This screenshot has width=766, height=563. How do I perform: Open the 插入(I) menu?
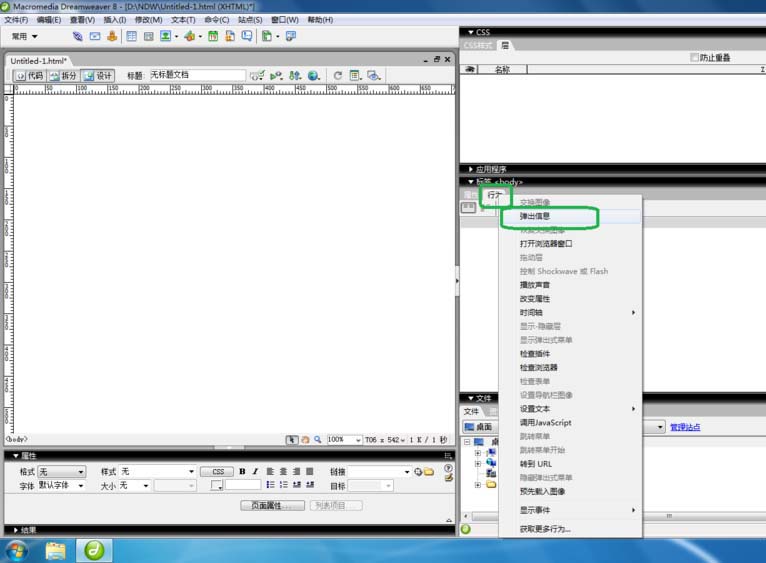[x=114, y=20]
